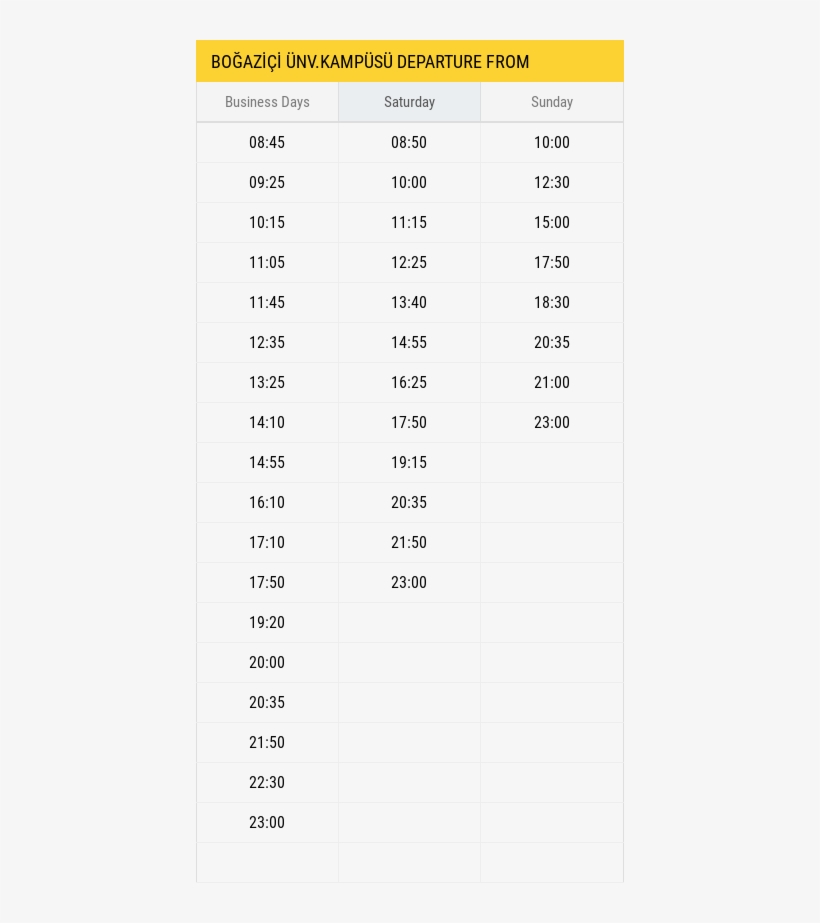Select the 13:40 departure time

pos(409,303)
